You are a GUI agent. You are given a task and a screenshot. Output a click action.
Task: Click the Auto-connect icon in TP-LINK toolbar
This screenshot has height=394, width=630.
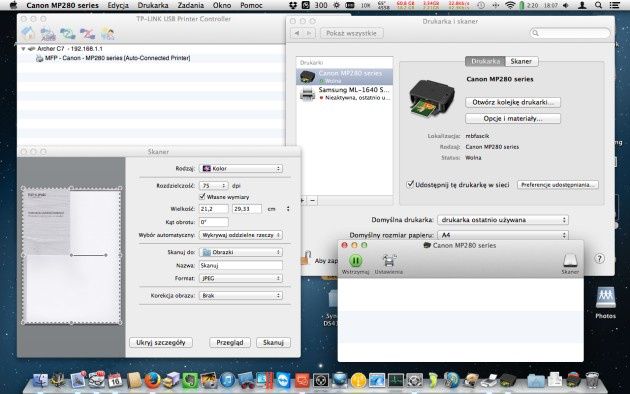[x=48, y=34]
